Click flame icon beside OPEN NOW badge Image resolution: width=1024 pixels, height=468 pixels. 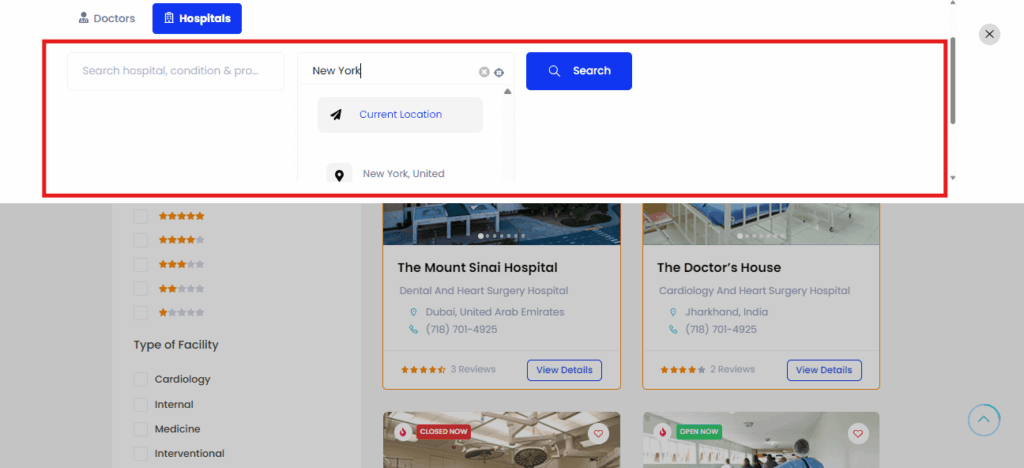point(664,432)
